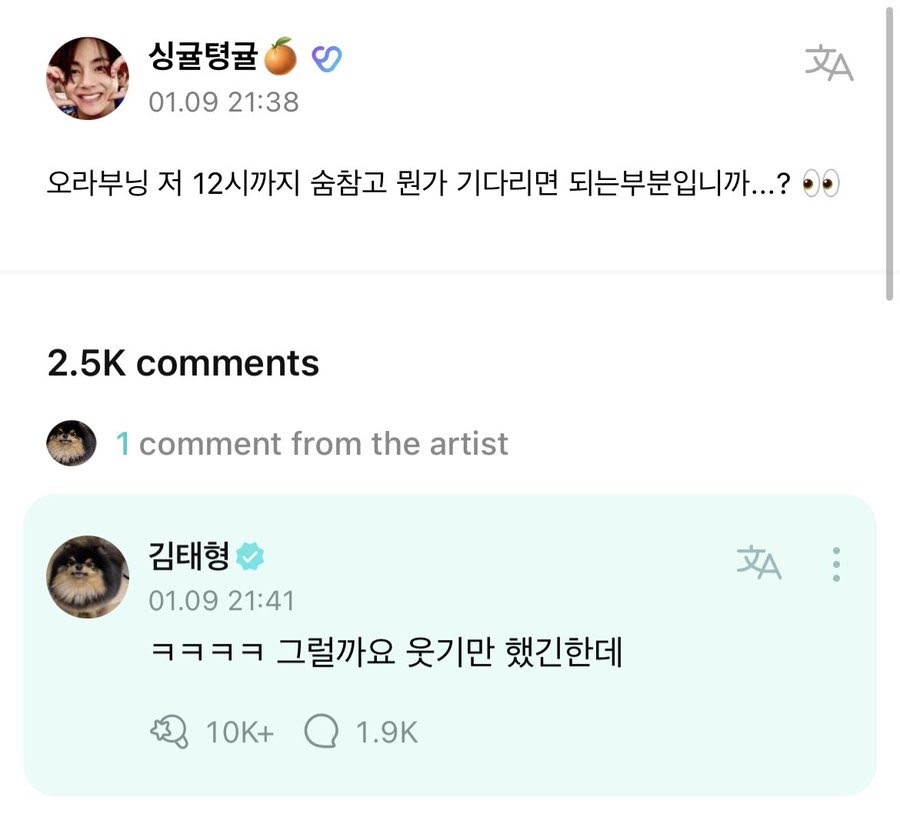Click the "2.5K comments" heading
900x827 pixels.
coord(183,363)
